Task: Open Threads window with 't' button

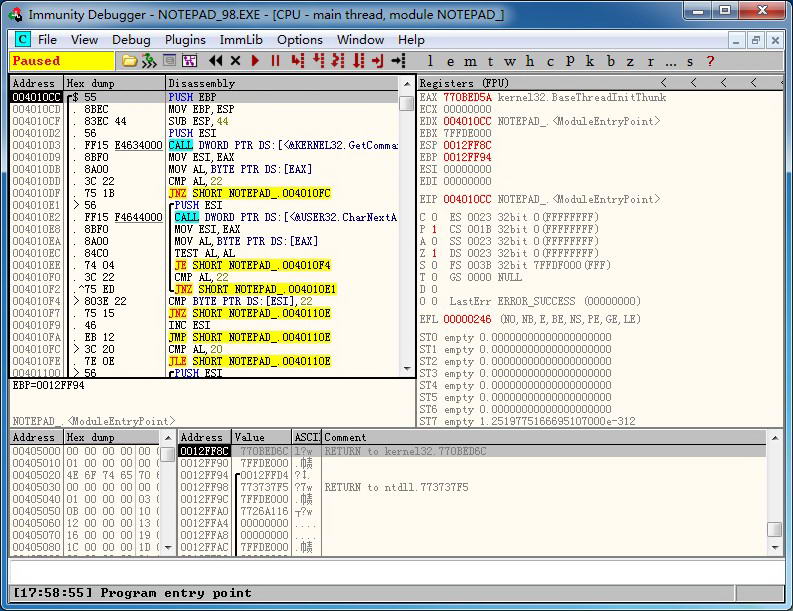Action: (x=490, y=61)
